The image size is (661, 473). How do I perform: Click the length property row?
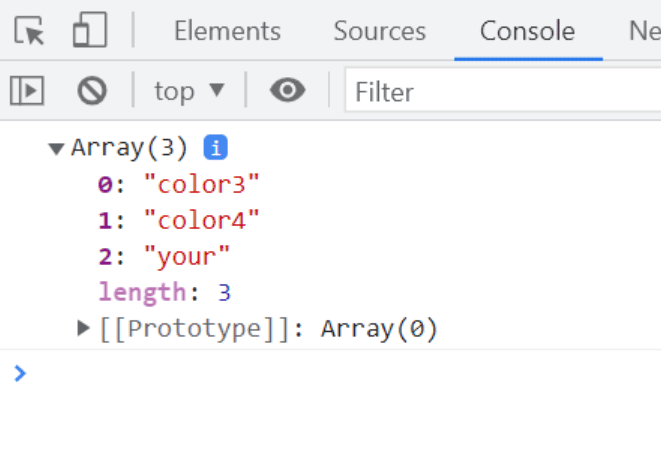point(165,292)
